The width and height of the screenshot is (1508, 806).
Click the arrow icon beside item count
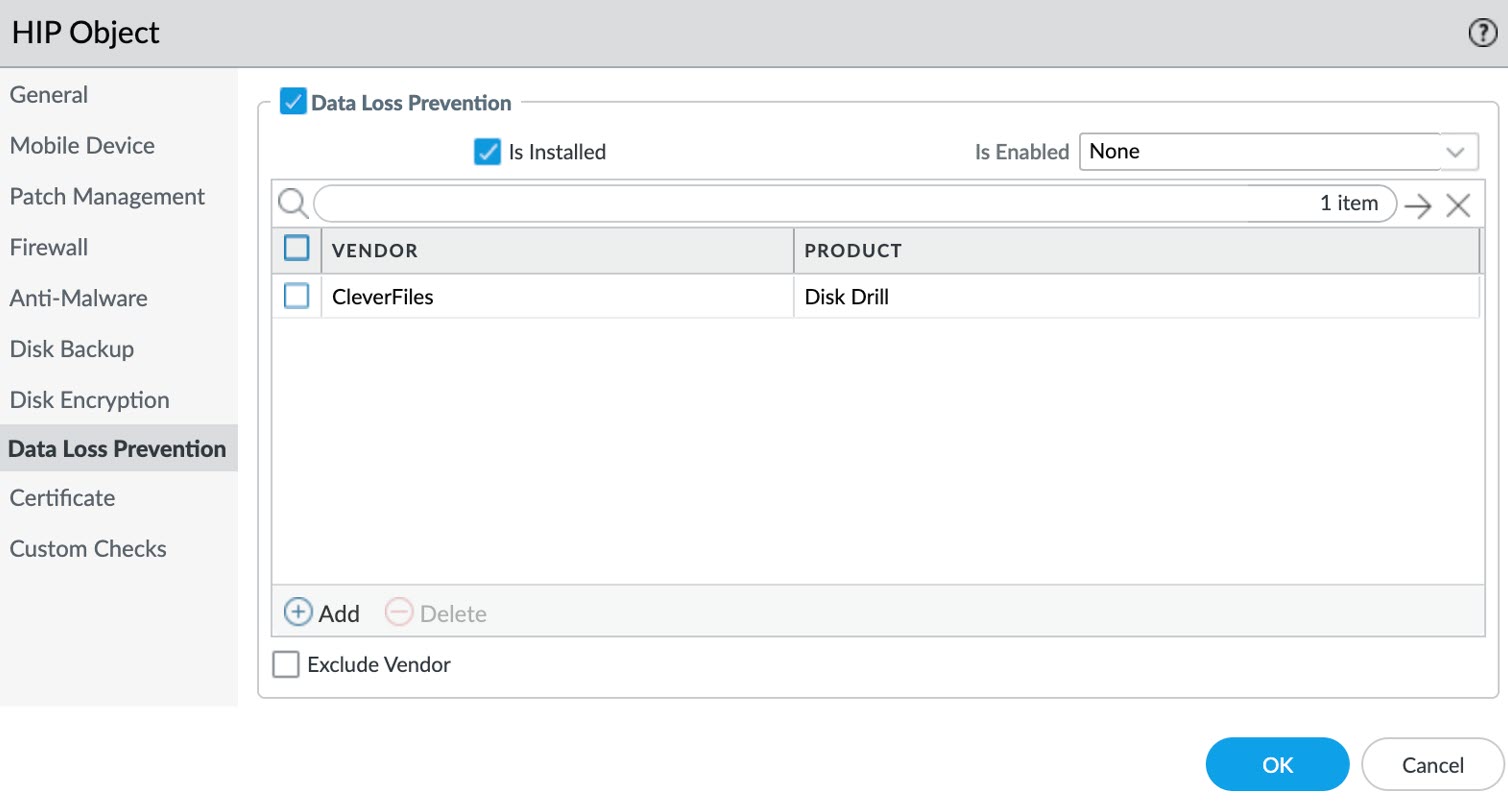point(1417,206)
